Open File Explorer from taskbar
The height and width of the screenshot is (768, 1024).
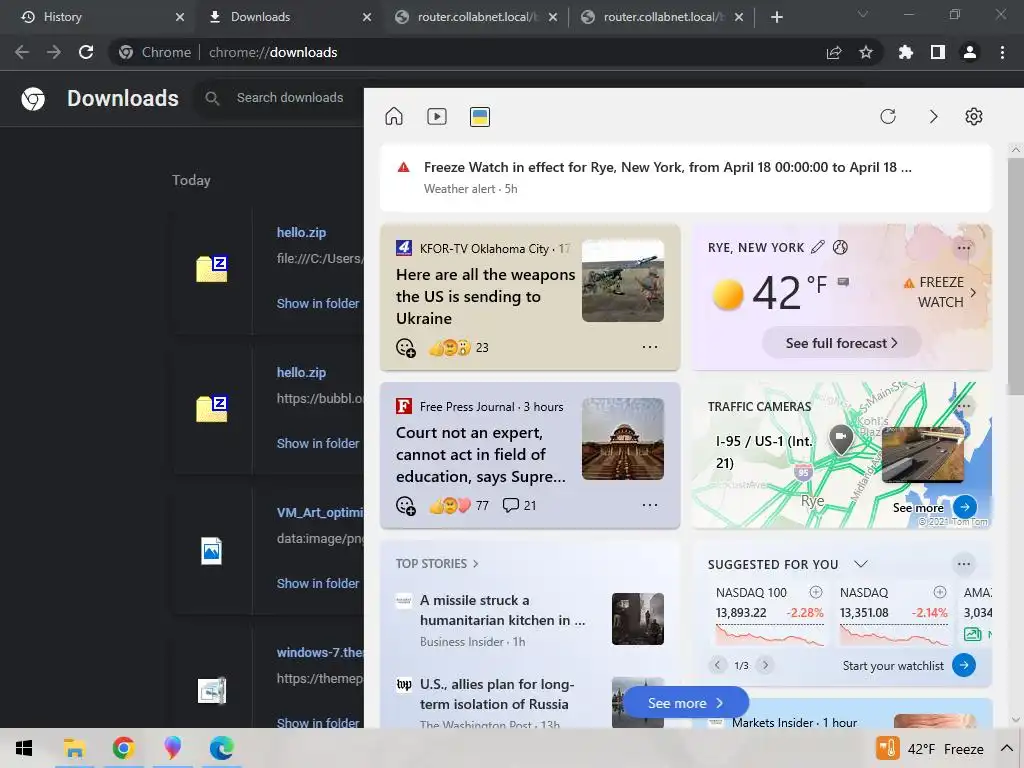[74, 748]
